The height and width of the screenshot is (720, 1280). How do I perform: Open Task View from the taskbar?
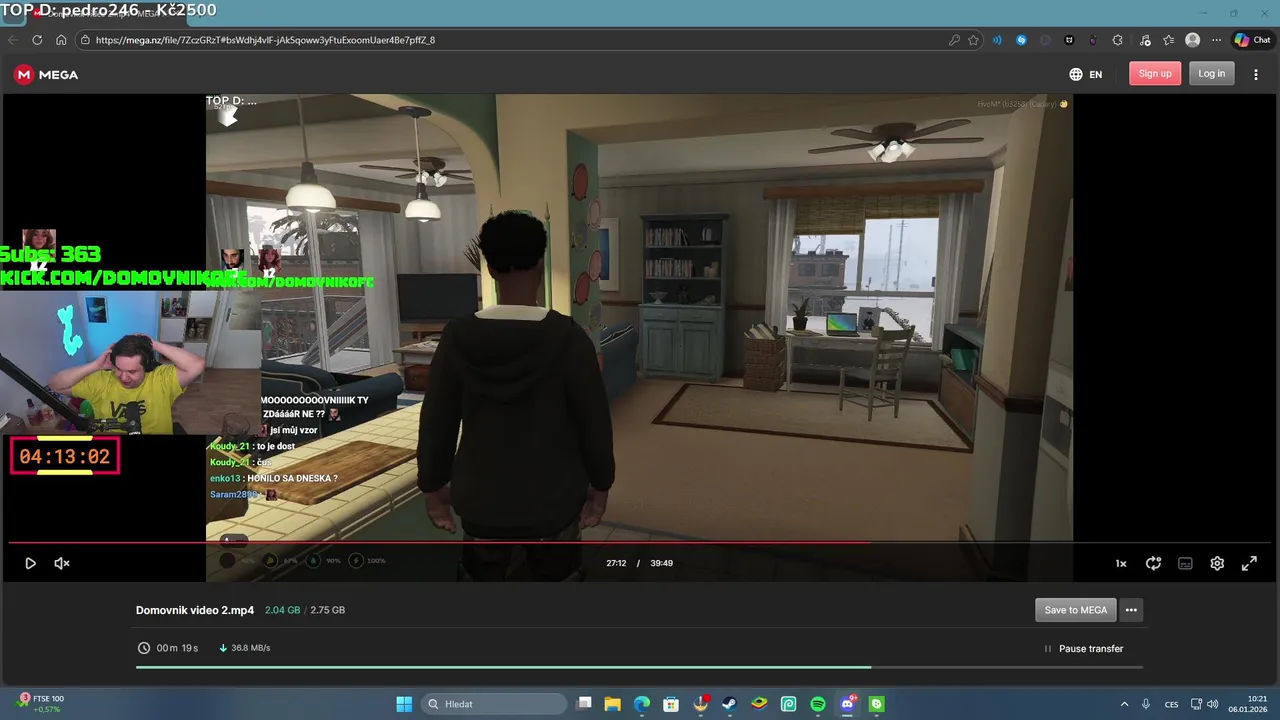point(585,704)
